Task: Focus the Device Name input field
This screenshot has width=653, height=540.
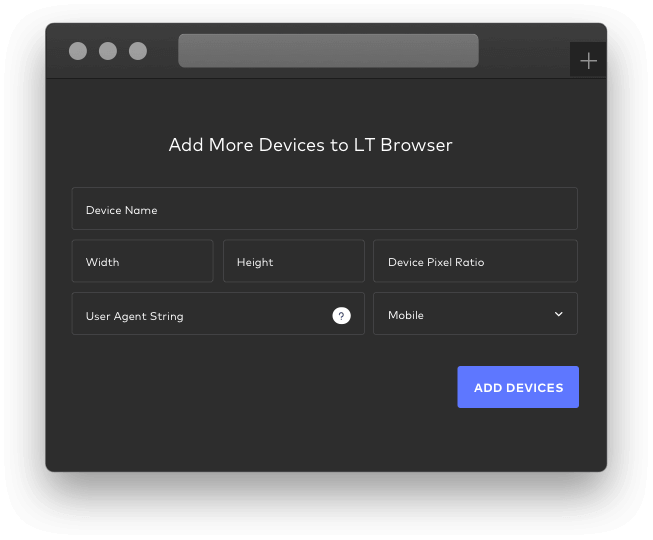Action: tap(324, 209)
